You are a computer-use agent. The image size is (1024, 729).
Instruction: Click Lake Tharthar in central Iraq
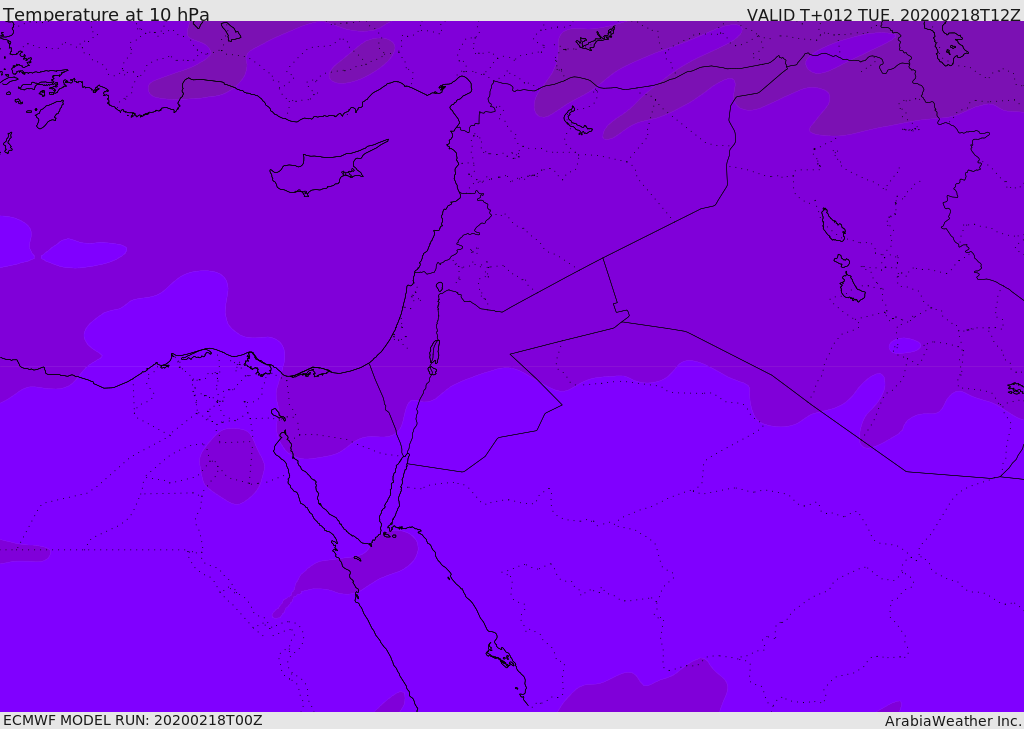832,226
